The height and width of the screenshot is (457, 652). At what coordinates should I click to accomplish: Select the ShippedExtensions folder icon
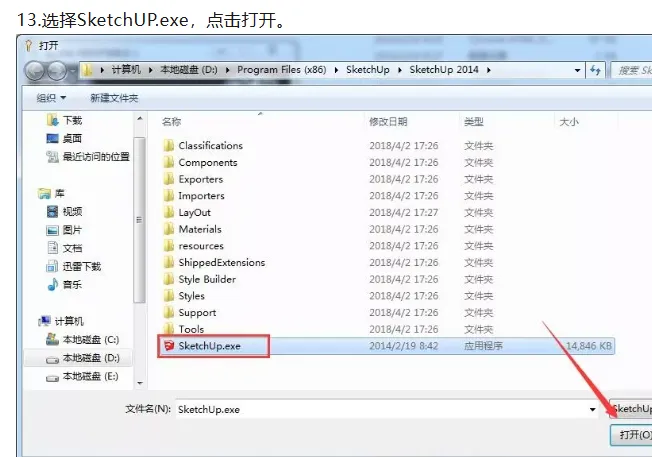tap(168, 262)
